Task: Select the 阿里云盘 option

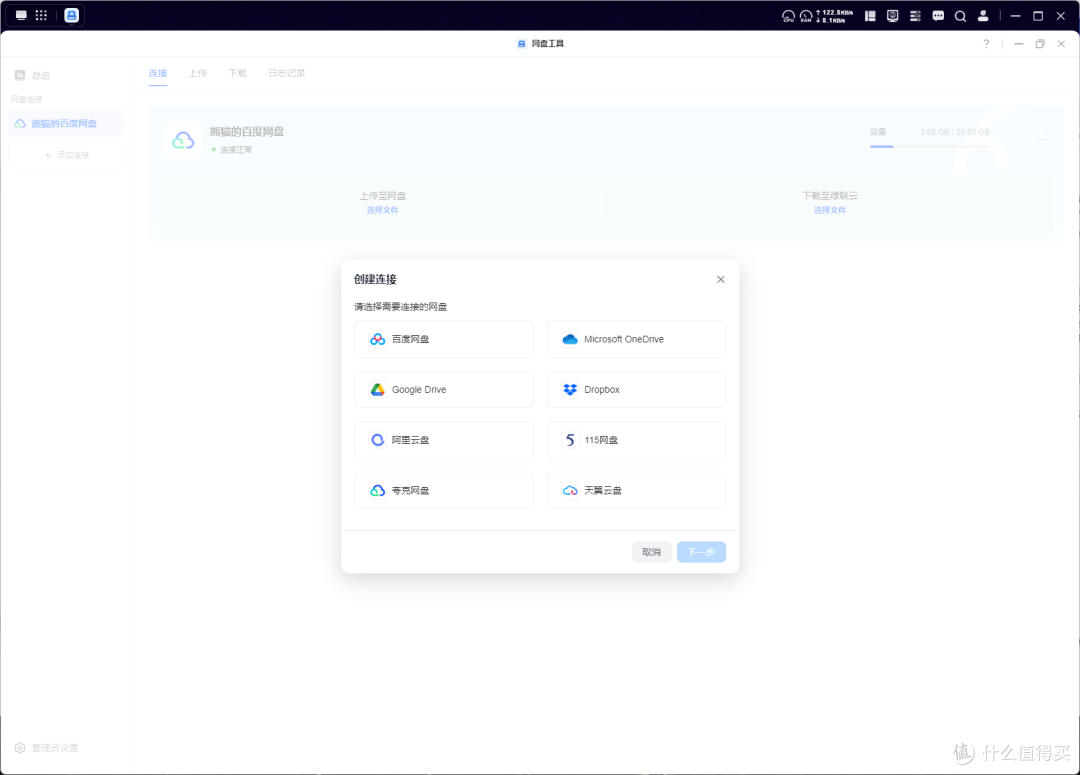Action: [x=444, y=440]
